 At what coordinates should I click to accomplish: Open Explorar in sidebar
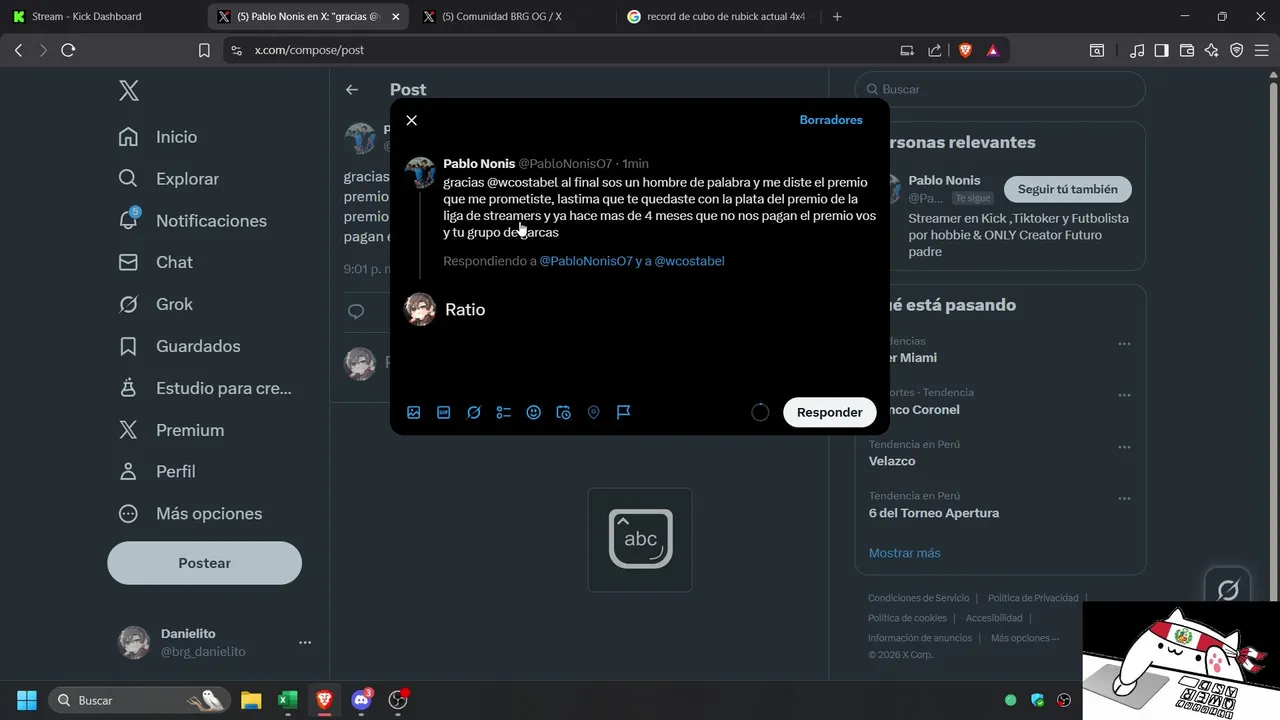pyautogui.click(x=169, y=179)
